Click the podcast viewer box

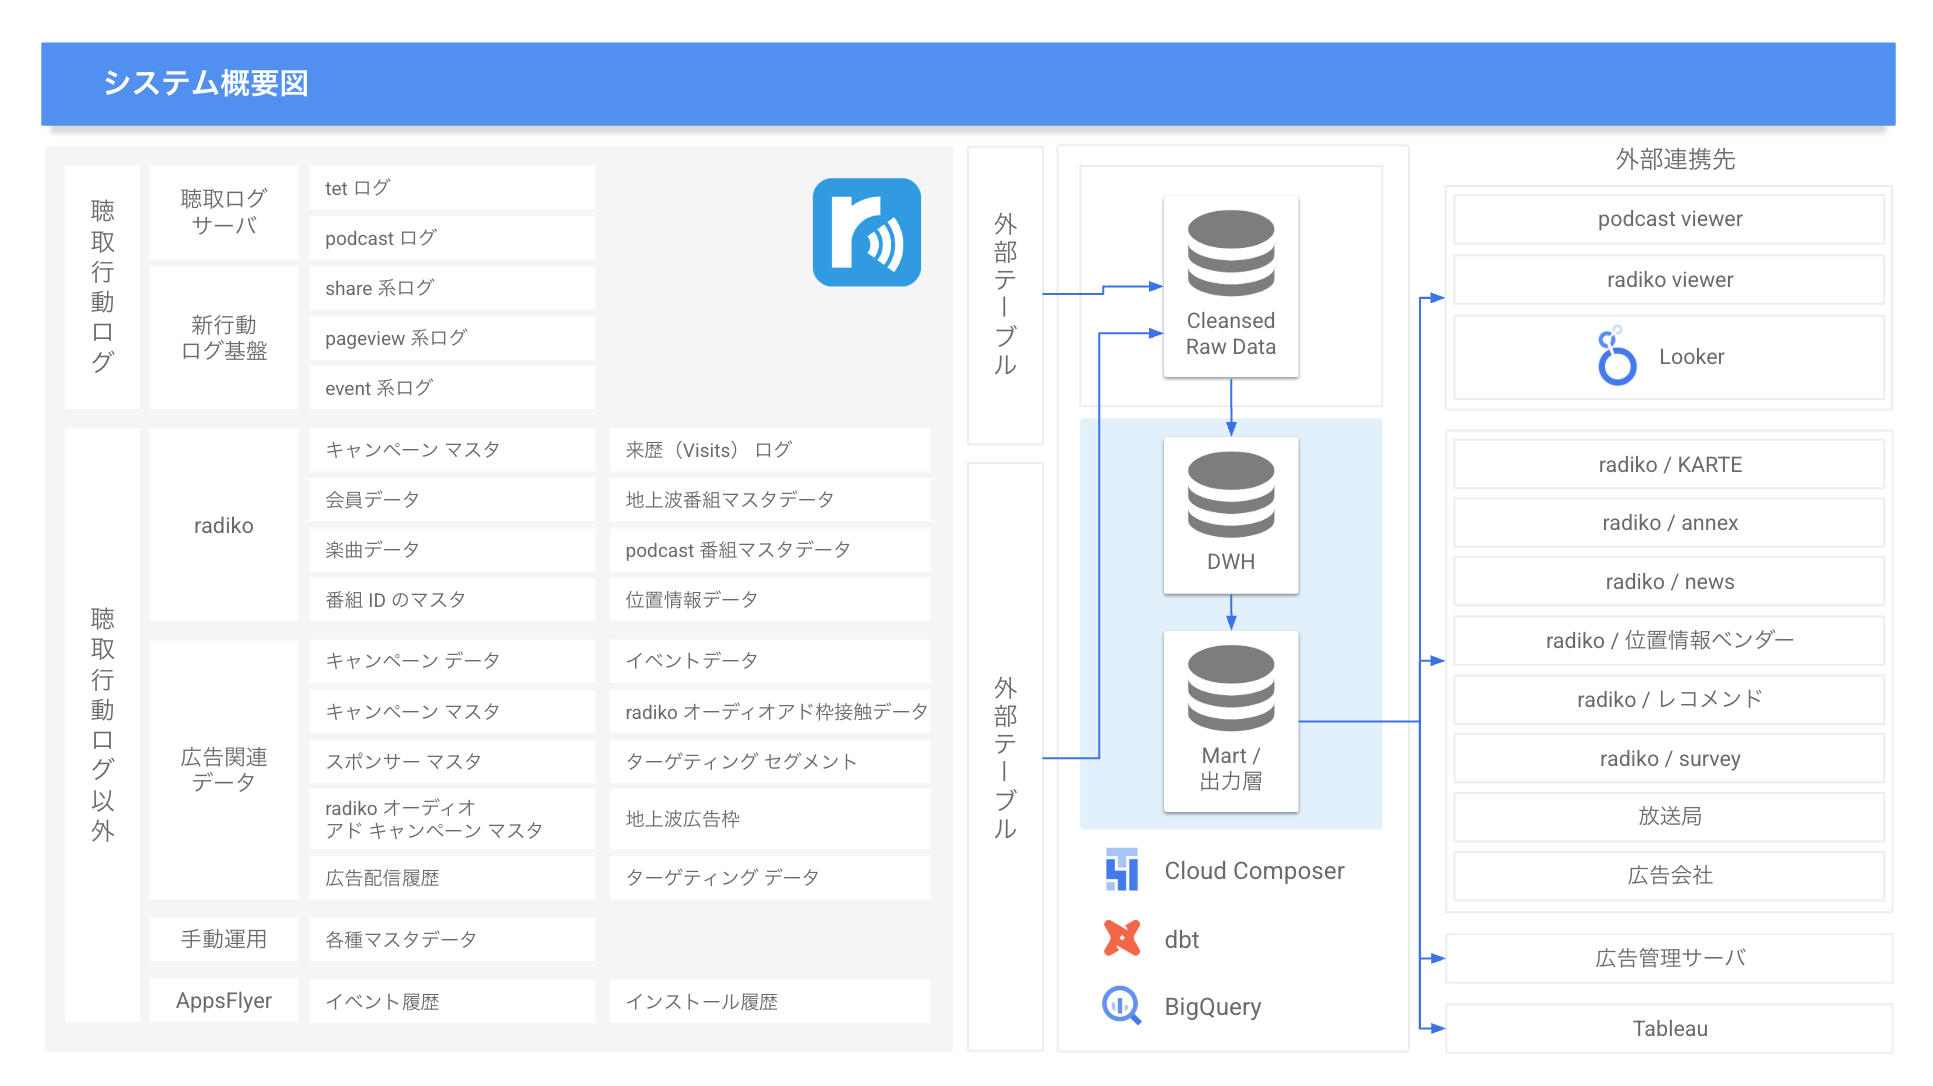1668,218
